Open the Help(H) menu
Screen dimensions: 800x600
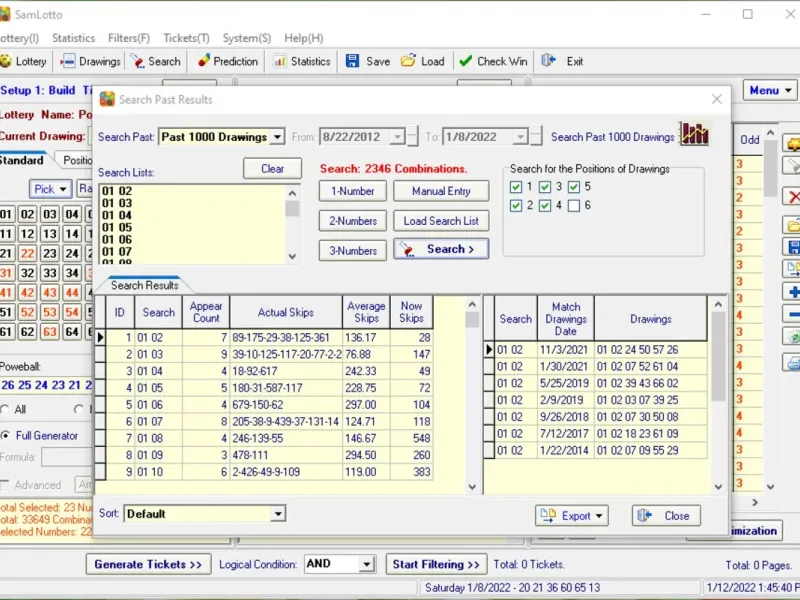304,38
